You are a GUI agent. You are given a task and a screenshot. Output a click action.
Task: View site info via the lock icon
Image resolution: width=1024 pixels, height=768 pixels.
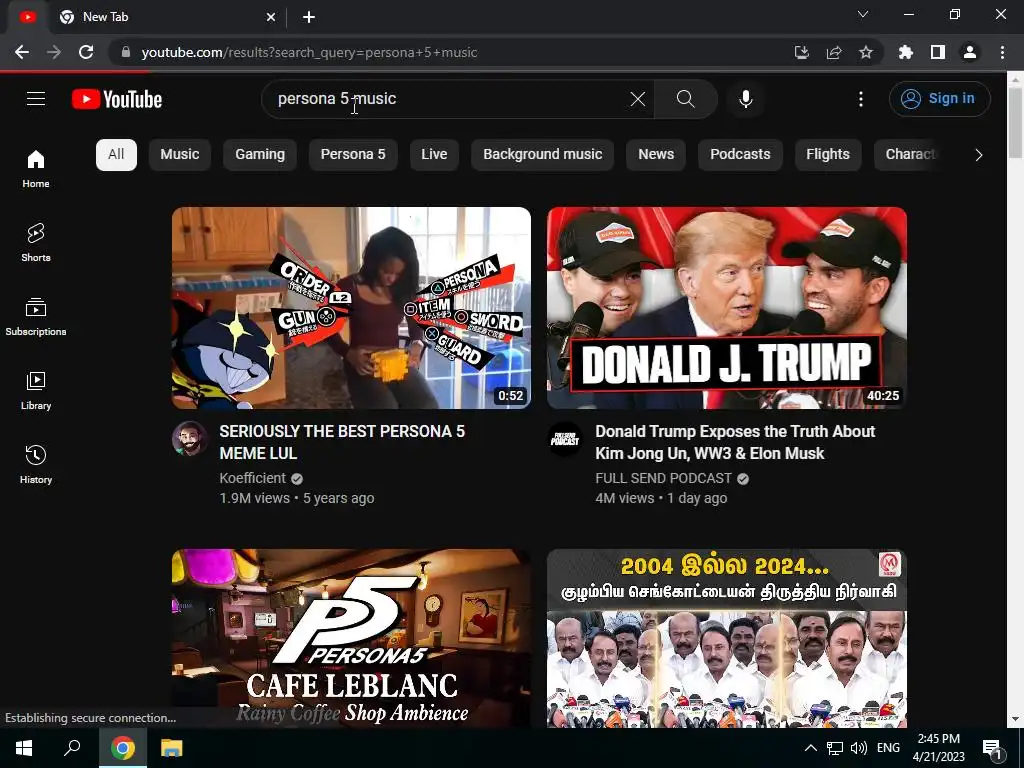(x=126, y=52)
